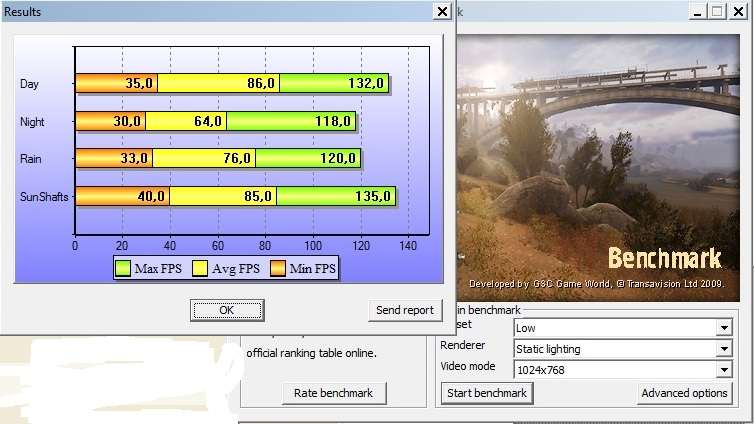Click the Rate benchmark button
Screen dimensions: 754x424
334,393
